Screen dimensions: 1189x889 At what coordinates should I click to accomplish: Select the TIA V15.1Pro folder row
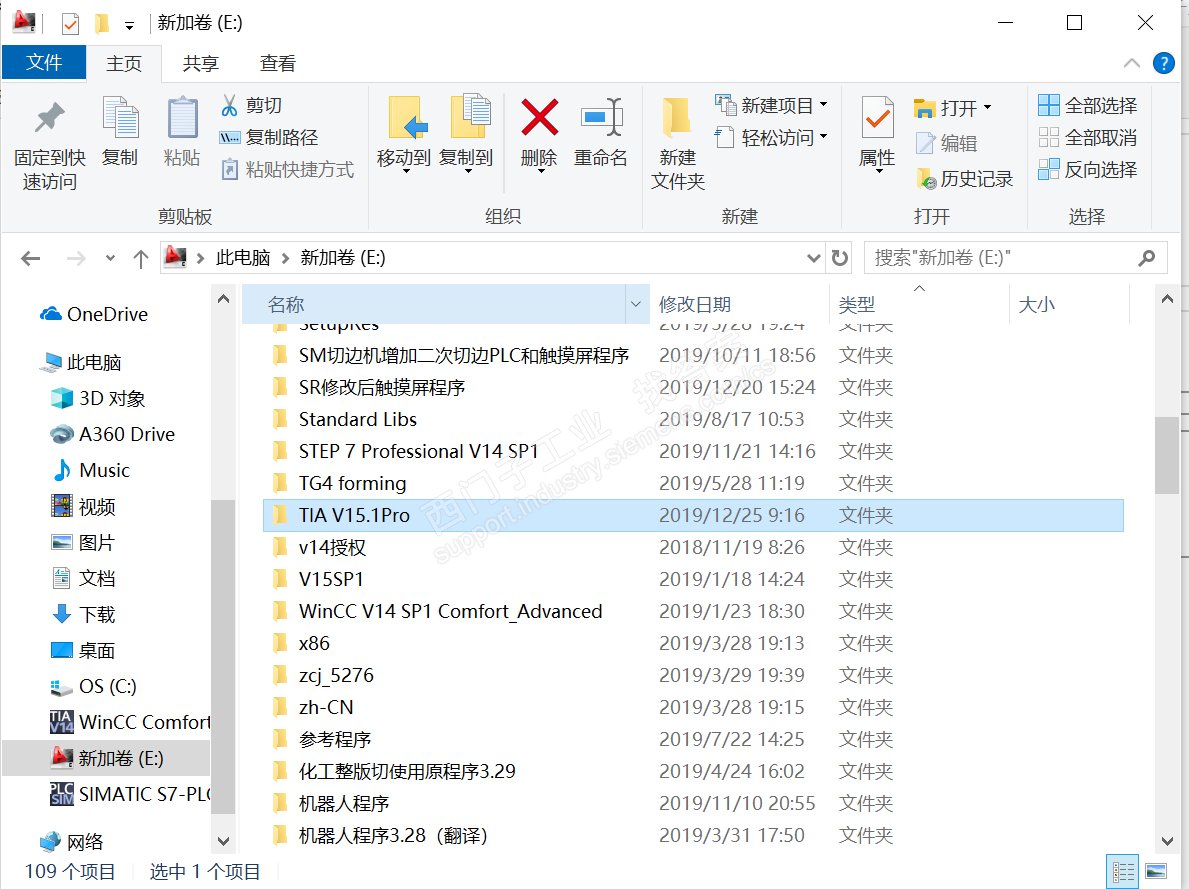[x=693, y=515]
